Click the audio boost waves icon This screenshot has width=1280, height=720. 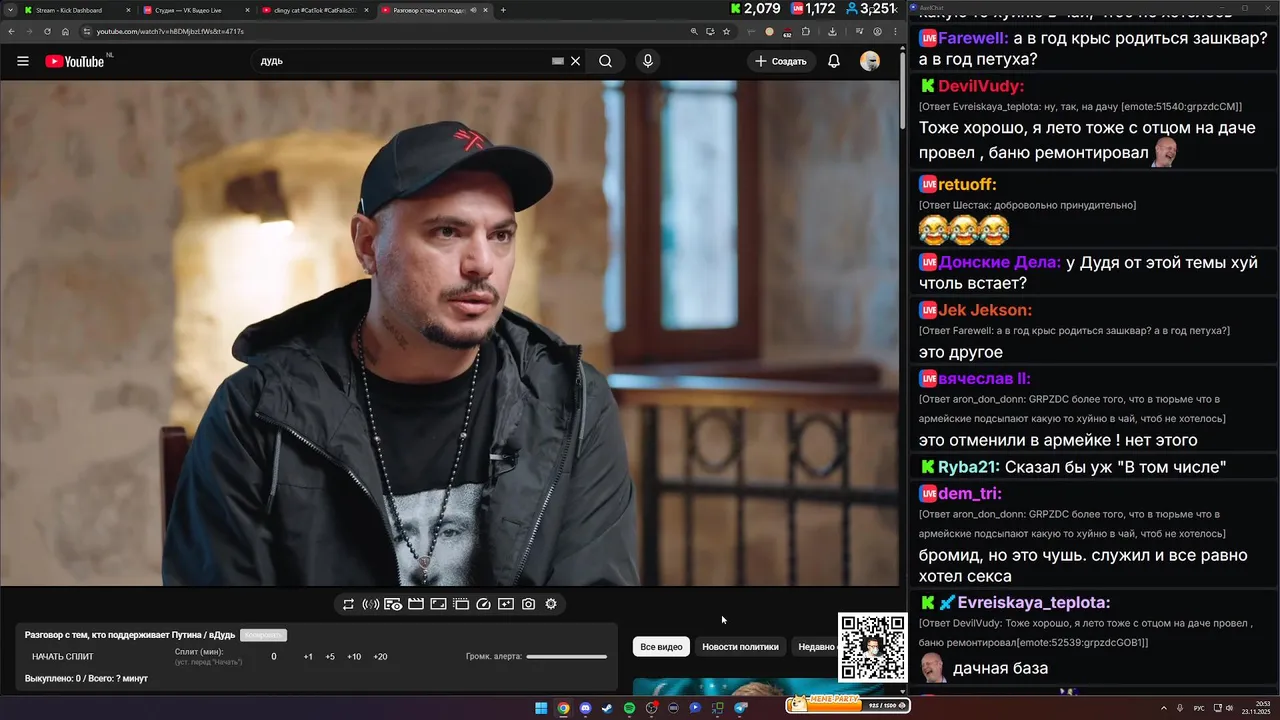pos(370,604)
